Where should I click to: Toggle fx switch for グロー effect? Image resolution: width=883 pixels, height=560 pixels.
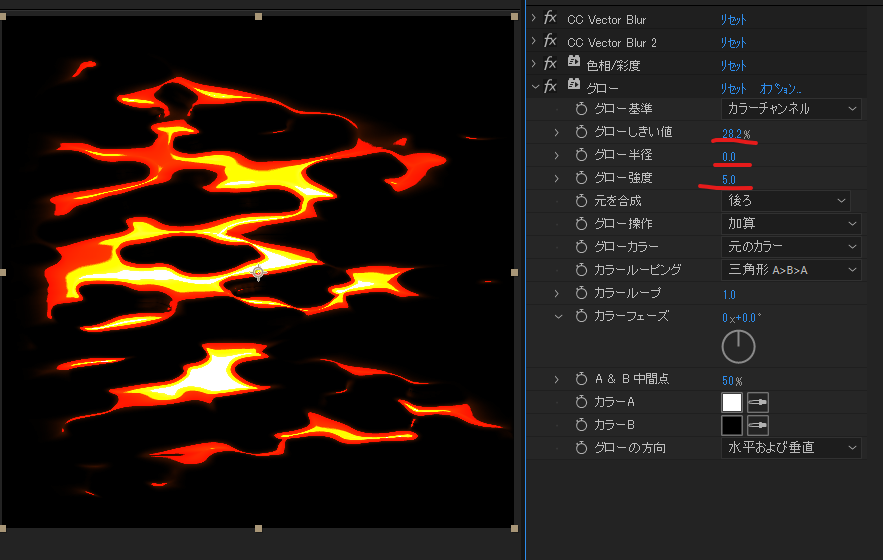click(550, 87)
